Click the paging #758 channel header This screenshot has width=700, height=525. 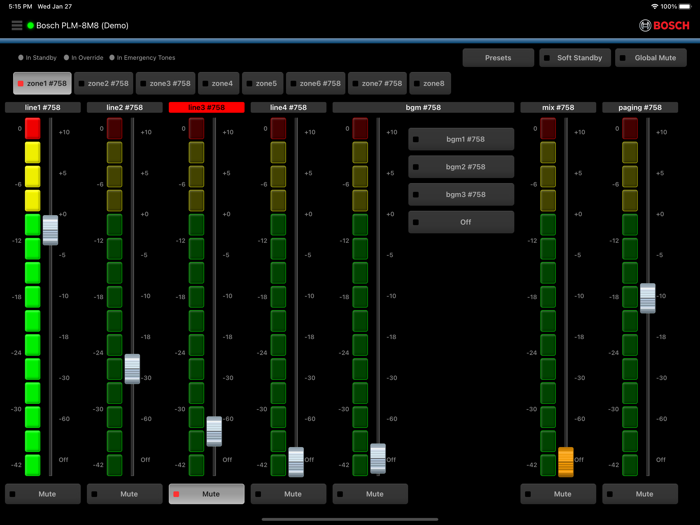pyautogui.click(x=640, y=108)
